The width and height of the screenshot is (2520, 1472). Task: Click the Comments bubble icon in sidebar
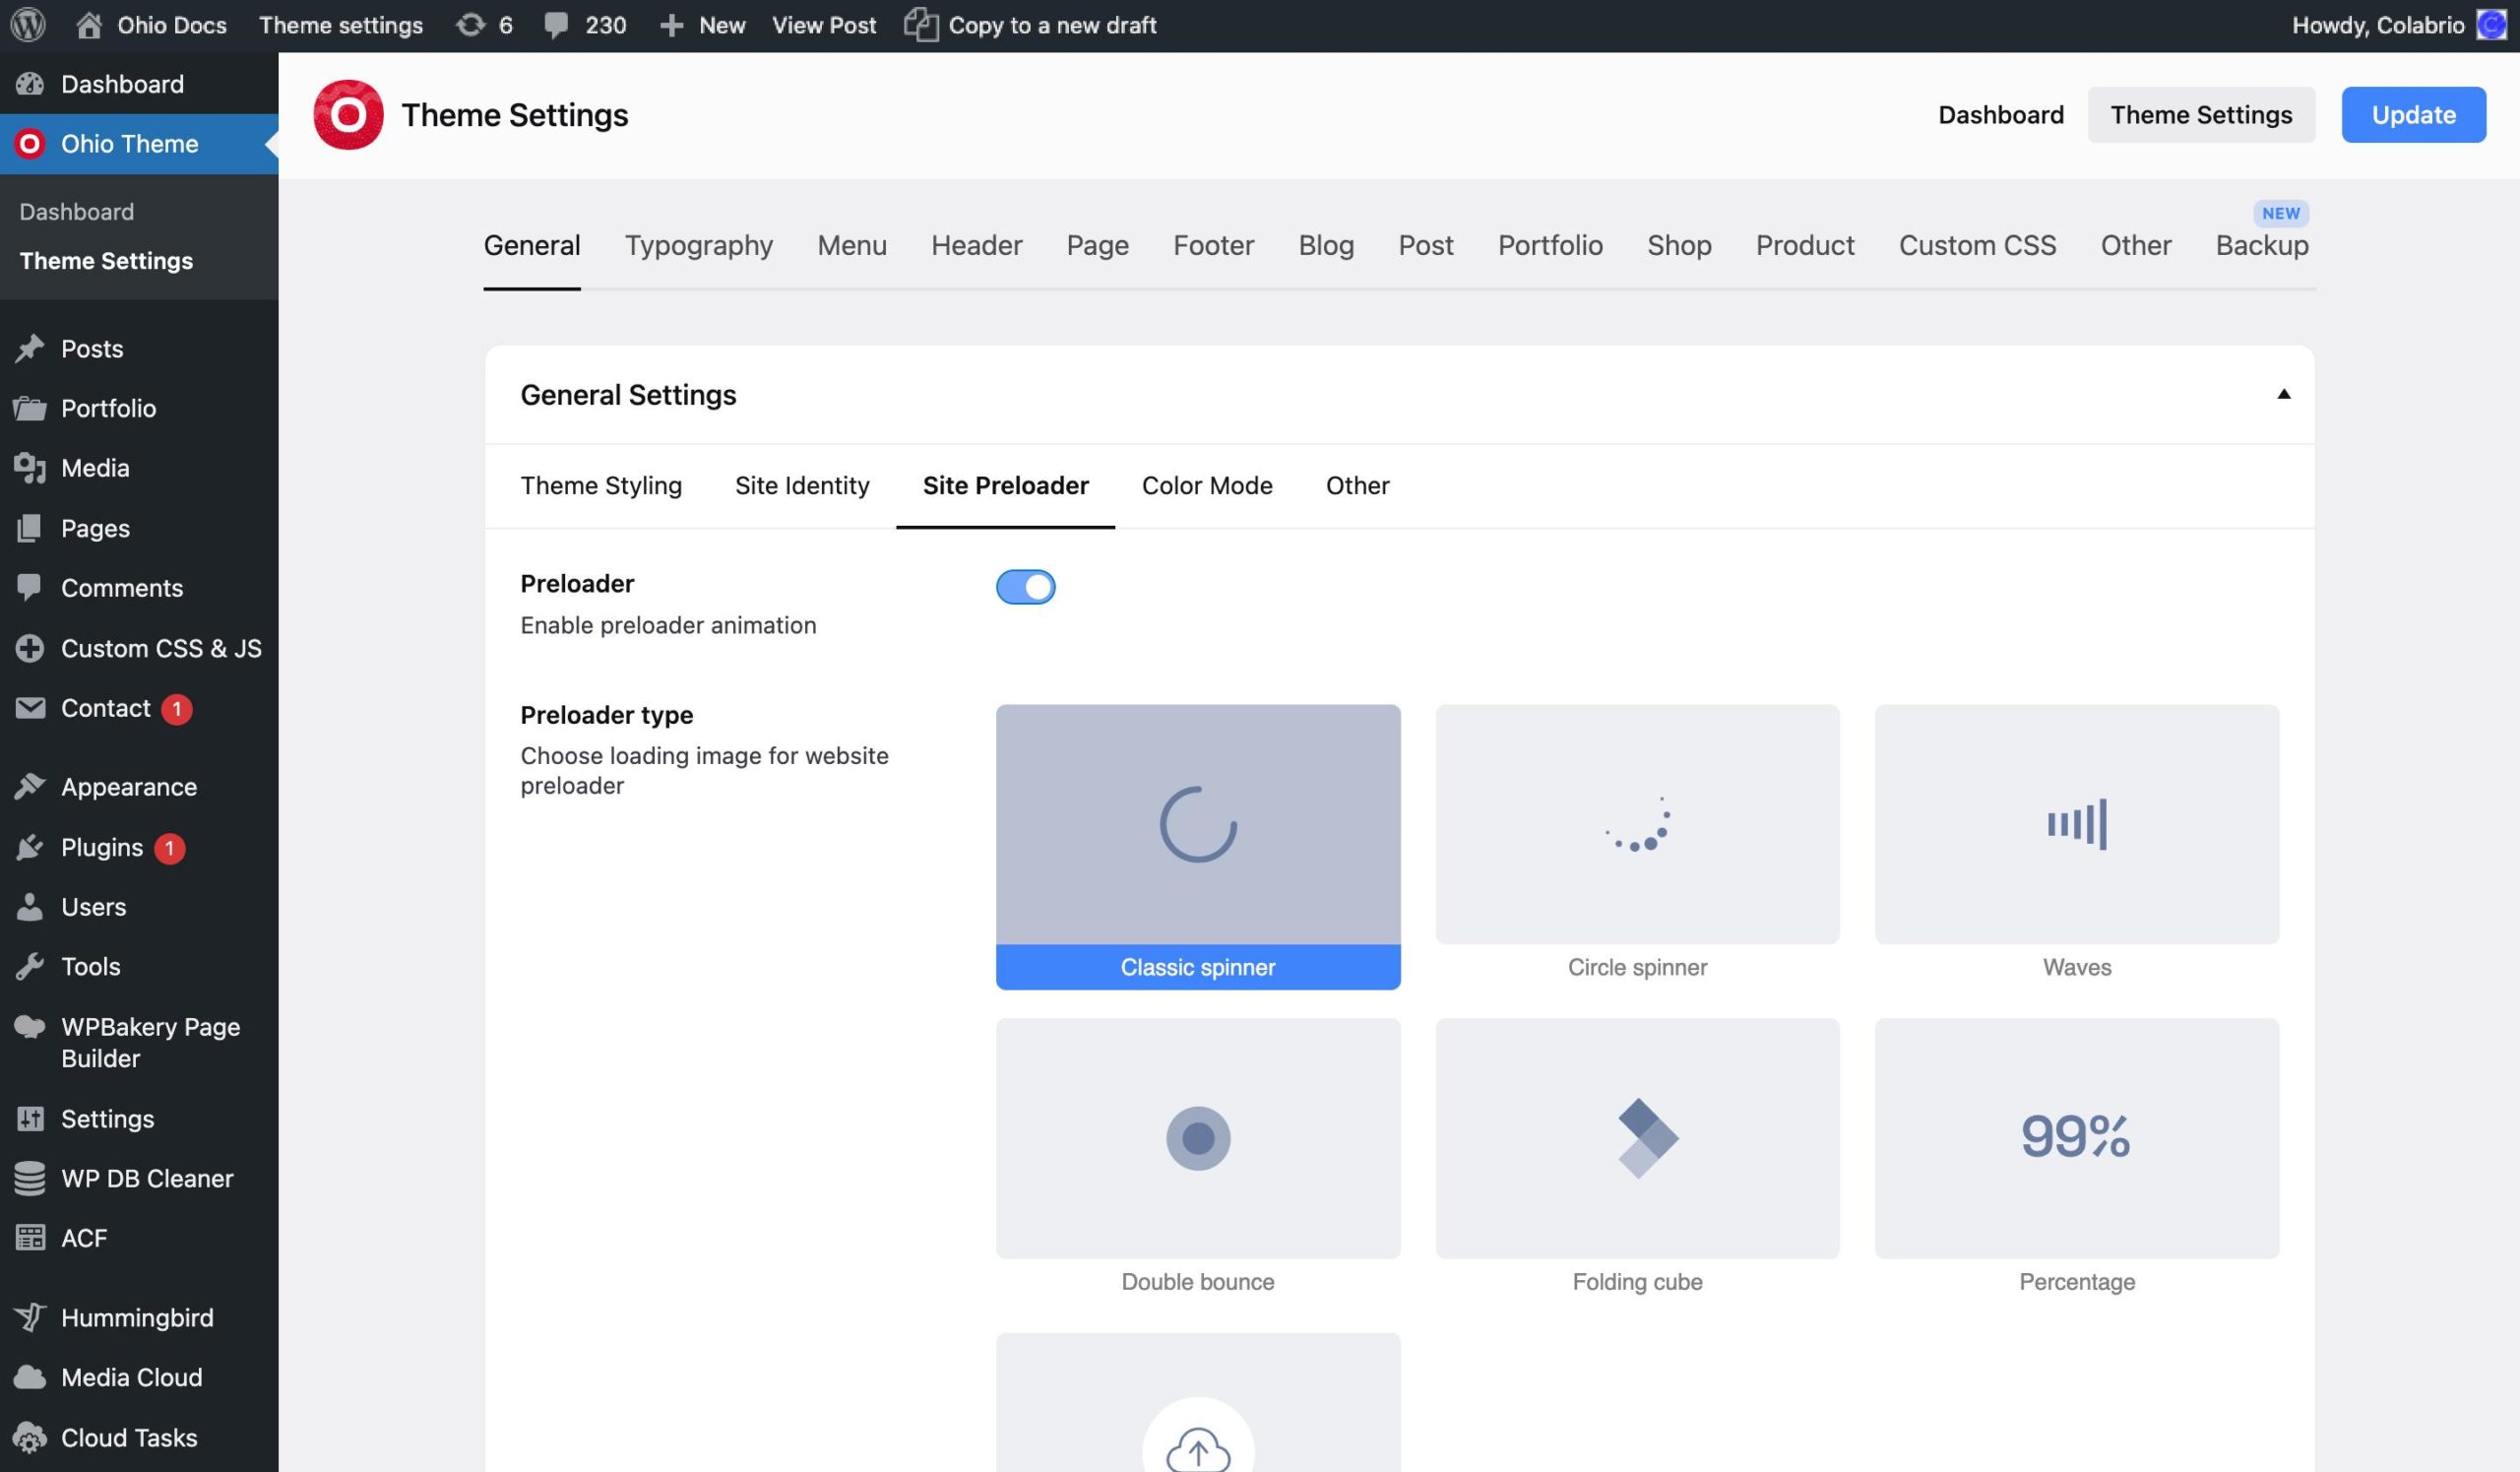pos(30,587)
